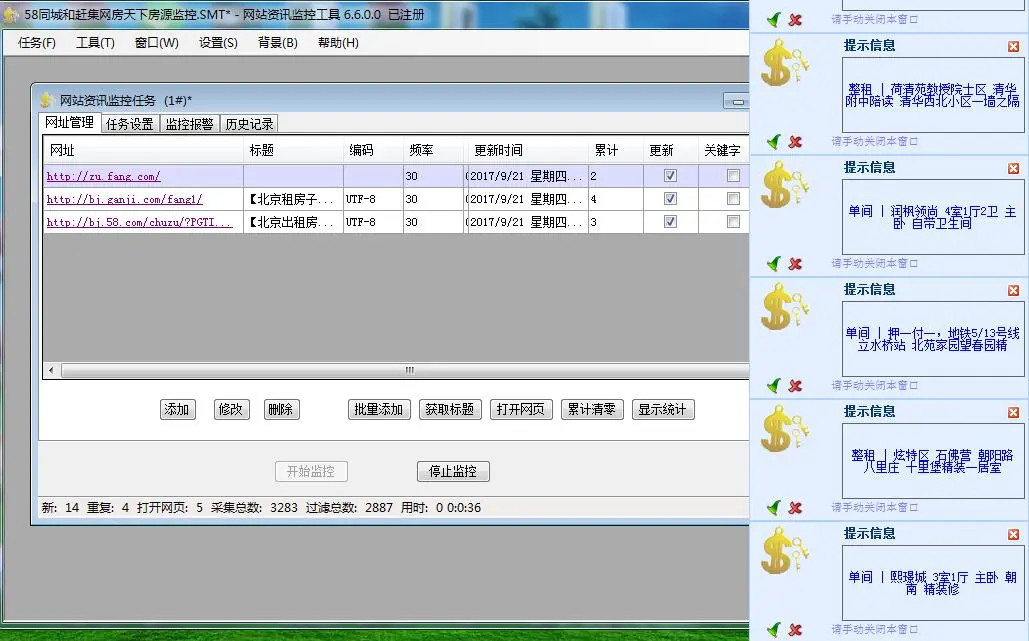
Task: Click the 删除 button
Action: pyautogui.click(x=281, y=409)
